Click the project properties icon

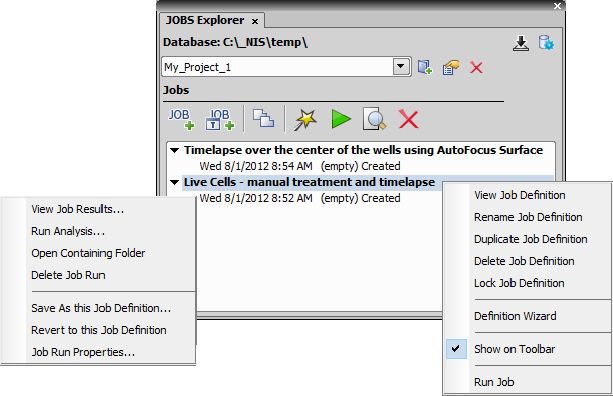pyautogui.click(x=451, y=67)
